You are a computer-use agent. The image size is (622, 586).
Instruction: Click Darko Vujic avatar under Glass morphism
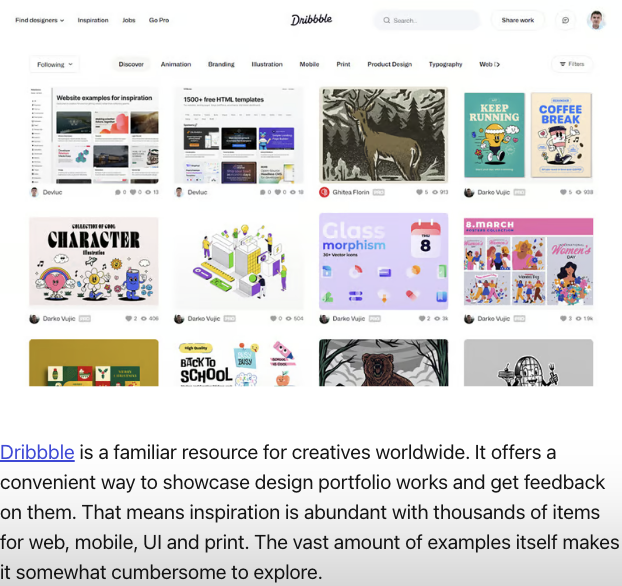324,319
